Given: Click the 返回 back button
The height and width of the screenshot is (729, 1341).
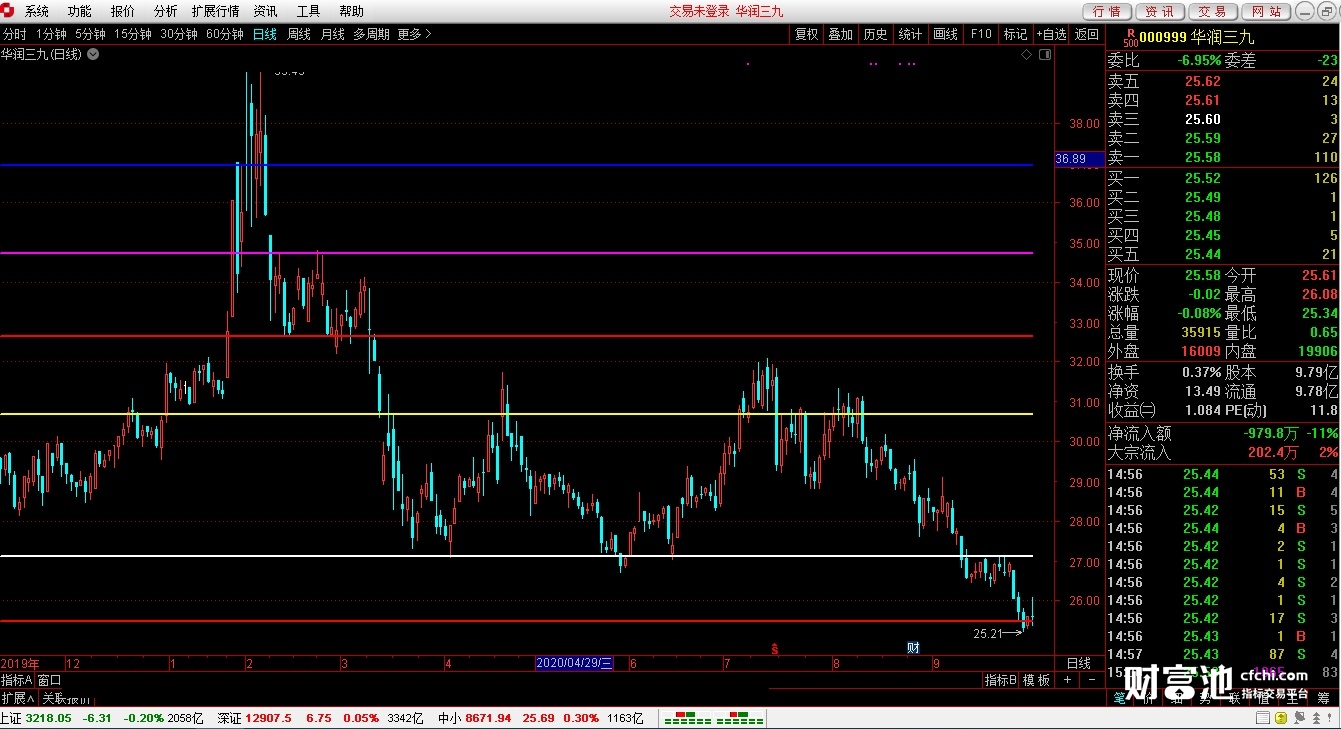Looking at the screenshot, I should [1086, 34].
